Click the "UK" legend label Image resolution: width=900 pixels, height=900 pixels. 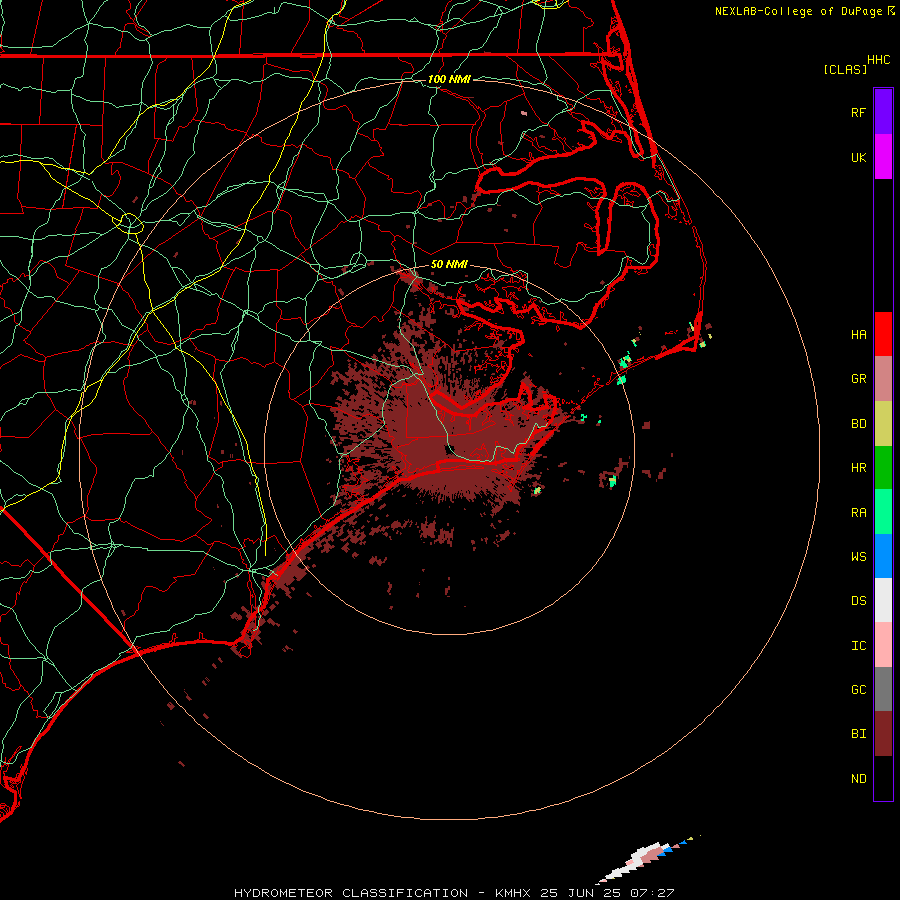(x=858, y=157)
